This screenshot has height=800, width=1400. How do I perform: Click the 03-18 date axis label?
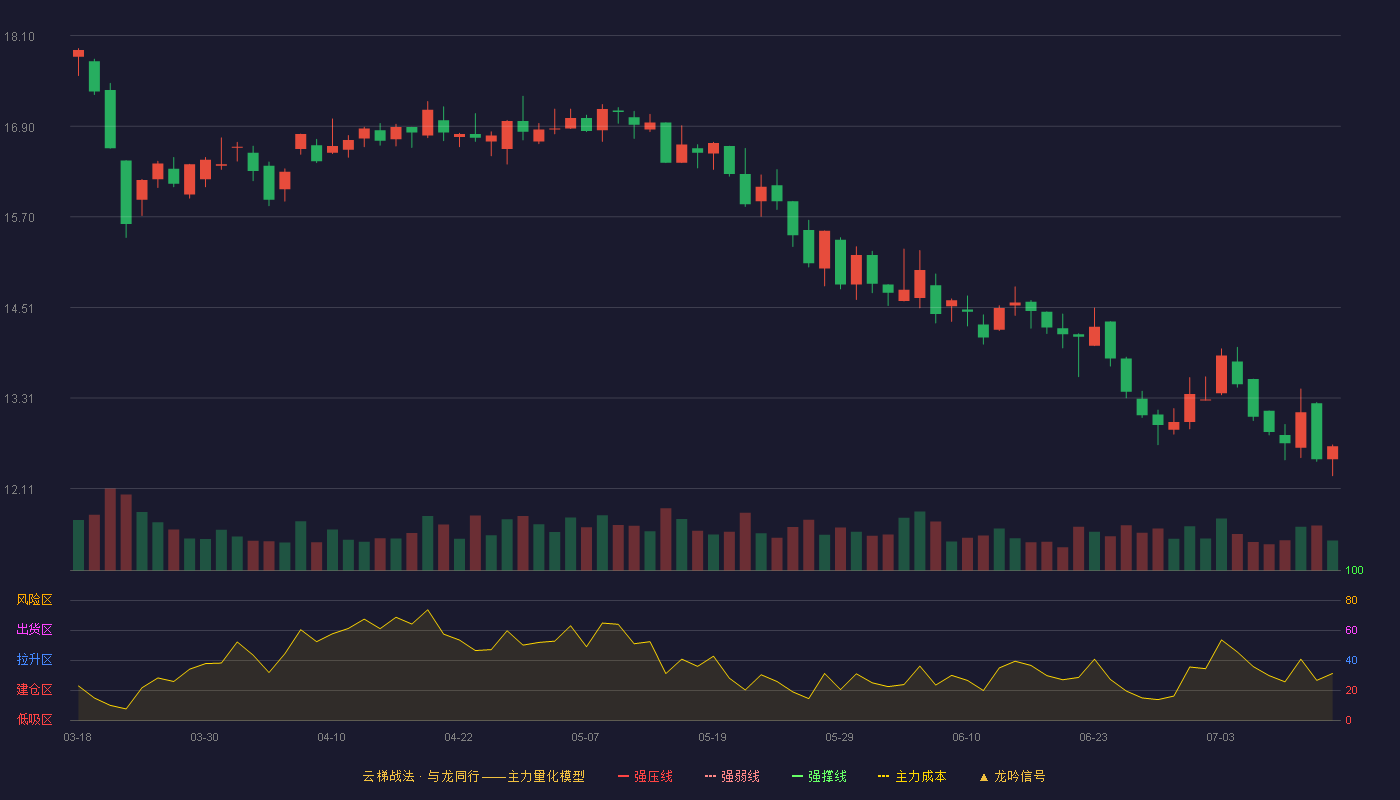point(77,737)
